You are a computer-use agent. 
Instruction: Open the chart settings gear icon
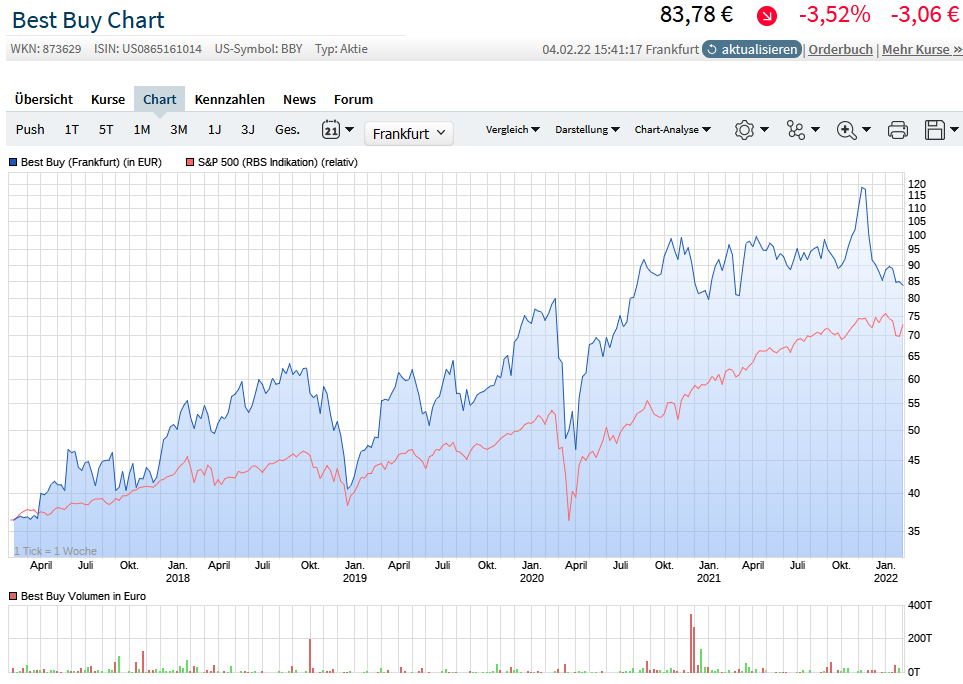click(x=744, y=130)
